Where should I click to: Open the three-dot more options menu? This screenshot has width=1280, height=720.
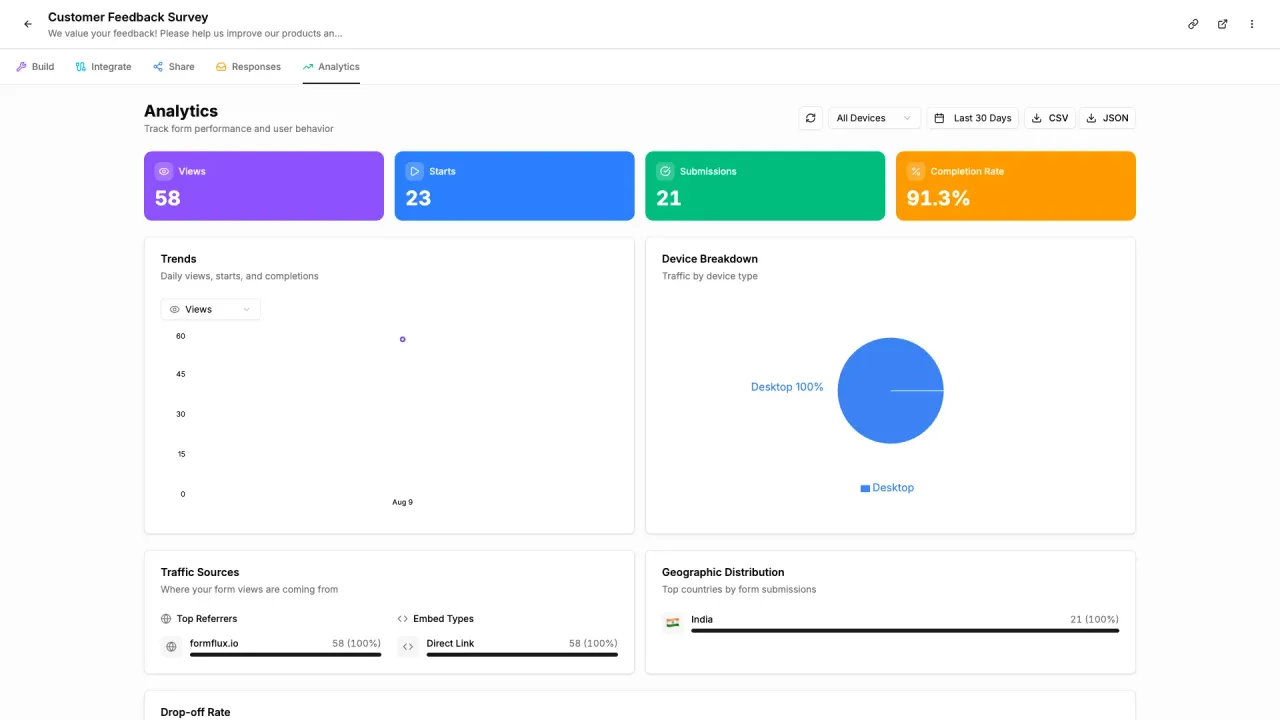(x=1251, y=24)
